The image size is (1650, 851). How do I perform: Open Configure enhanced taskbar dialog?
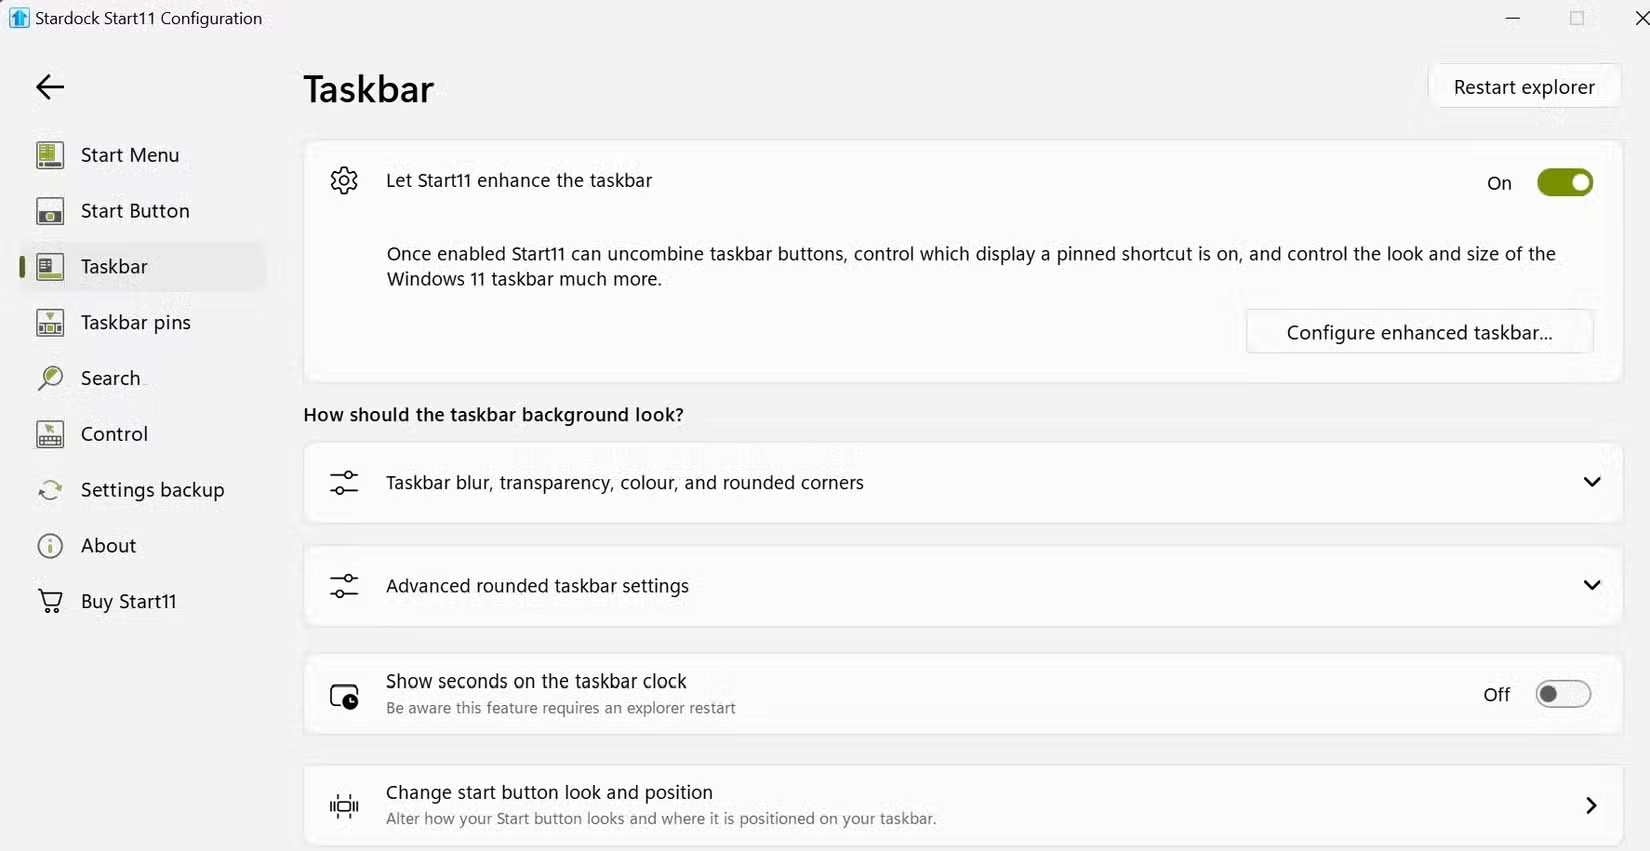pos(1419,332)
